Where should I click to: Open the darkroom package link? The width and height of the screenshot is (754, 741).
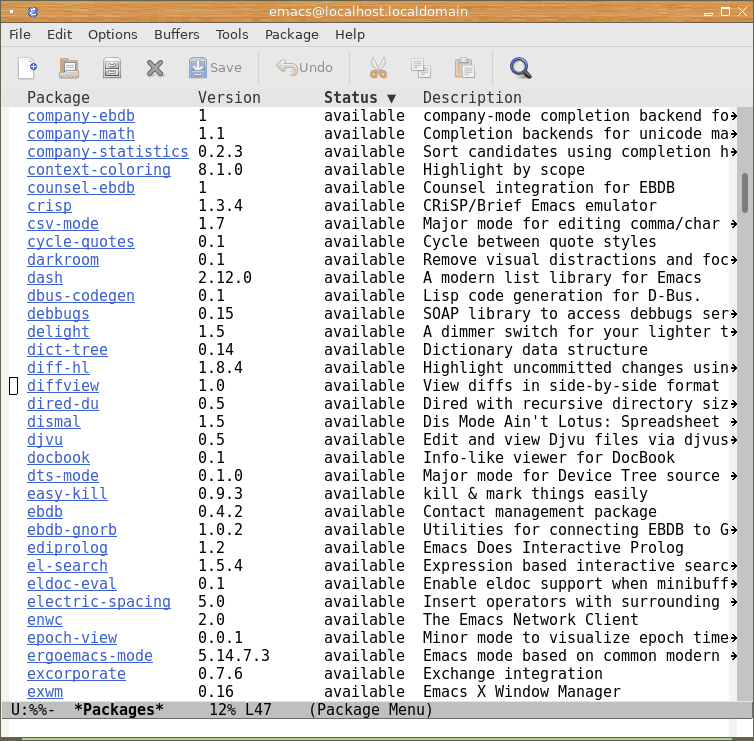click(63, 260)
